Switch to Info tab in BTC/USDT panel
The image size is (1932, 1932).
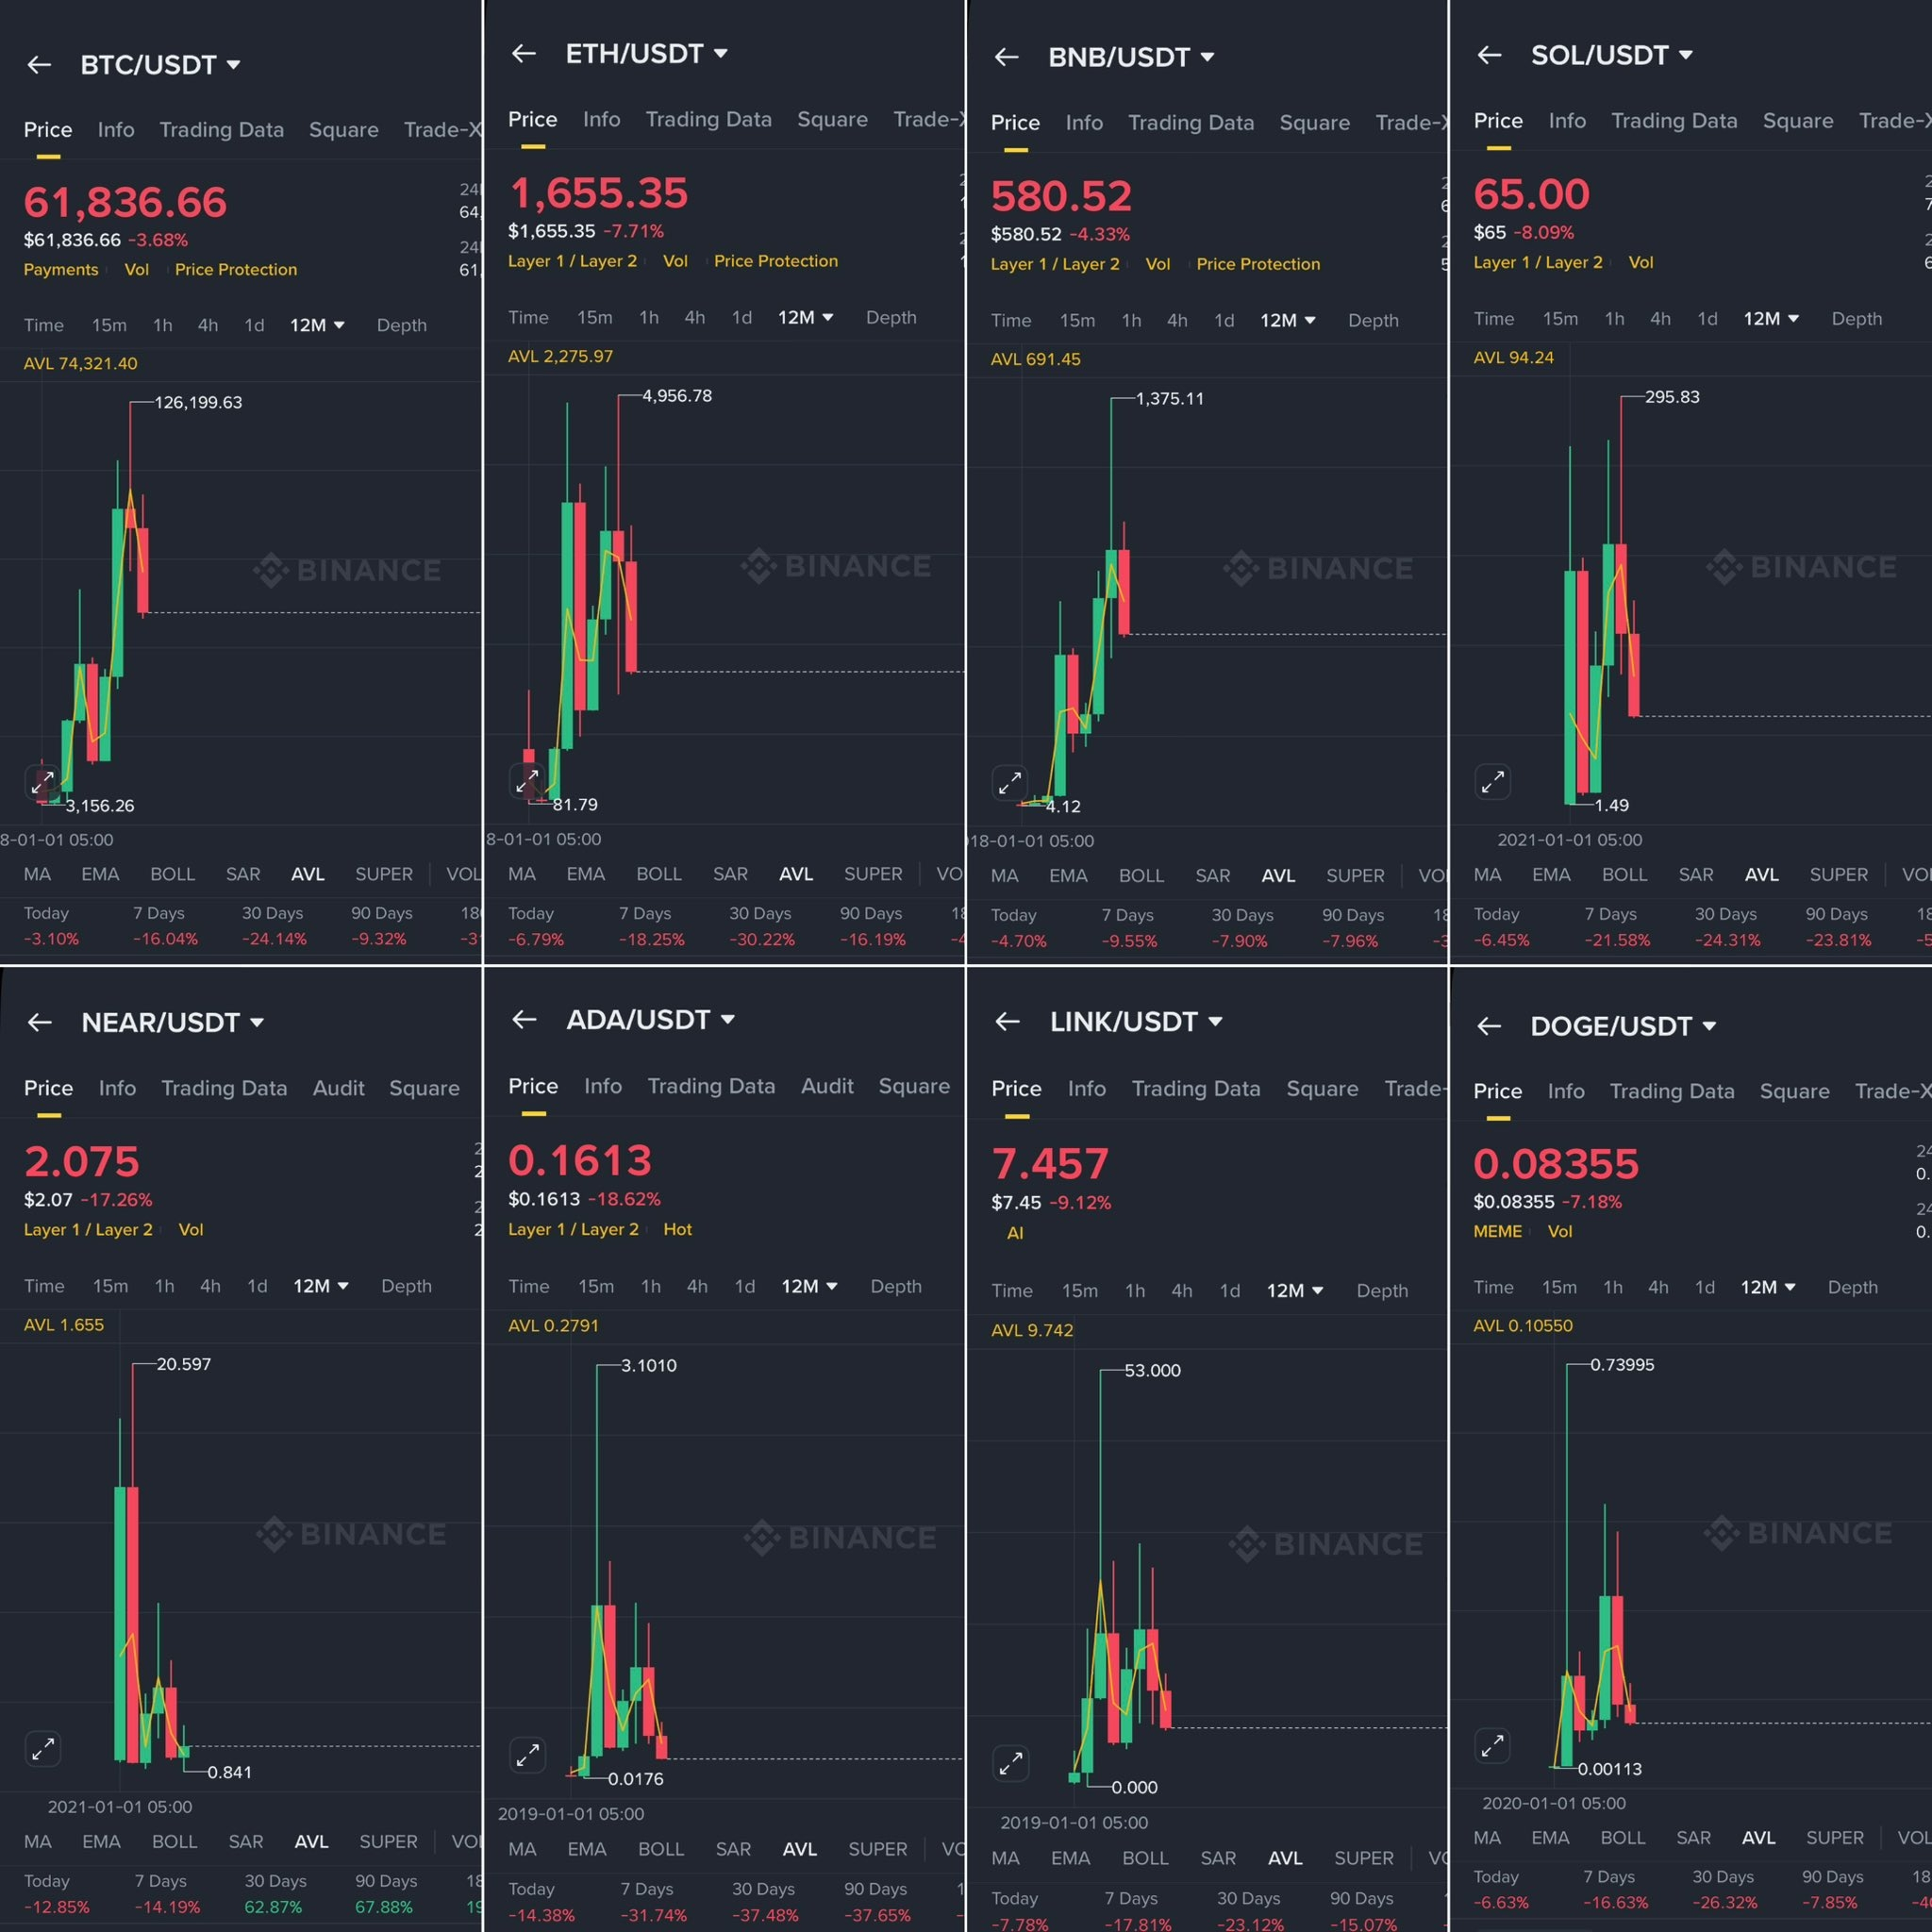(x=116, y=130)
